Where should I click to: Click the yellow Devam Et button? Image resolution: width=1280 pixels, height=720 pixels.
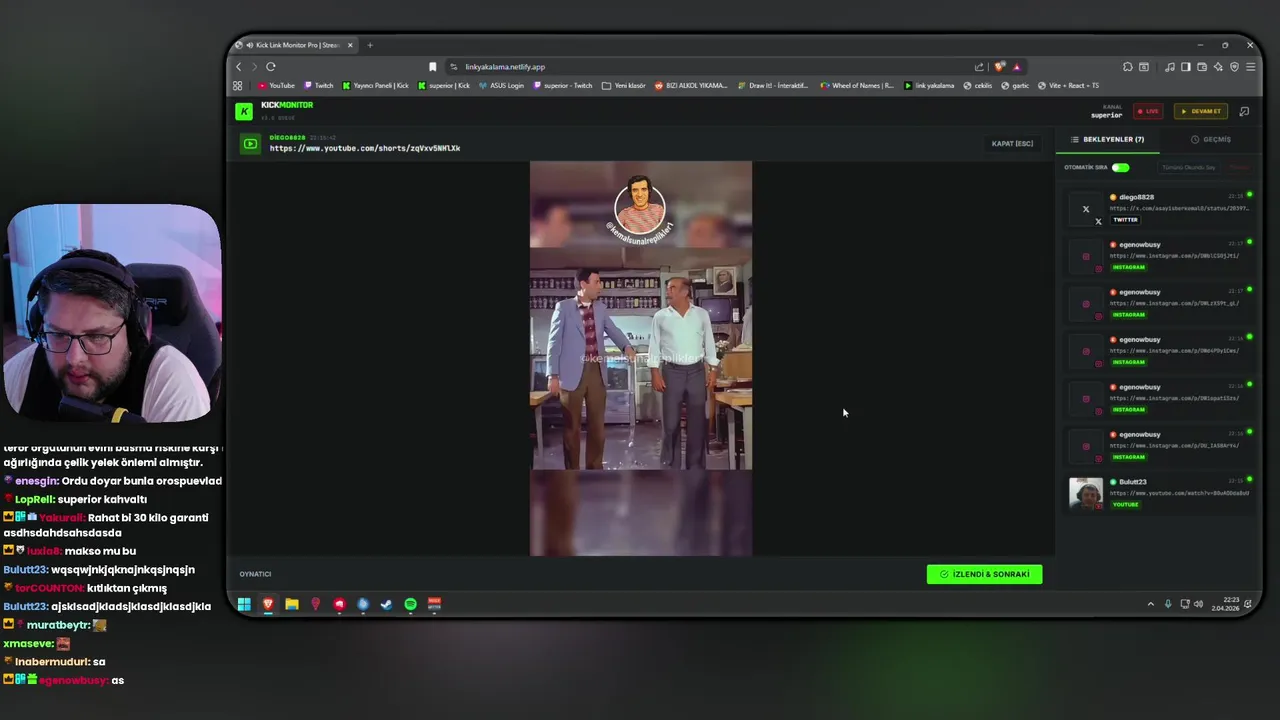pos(1201,111)
